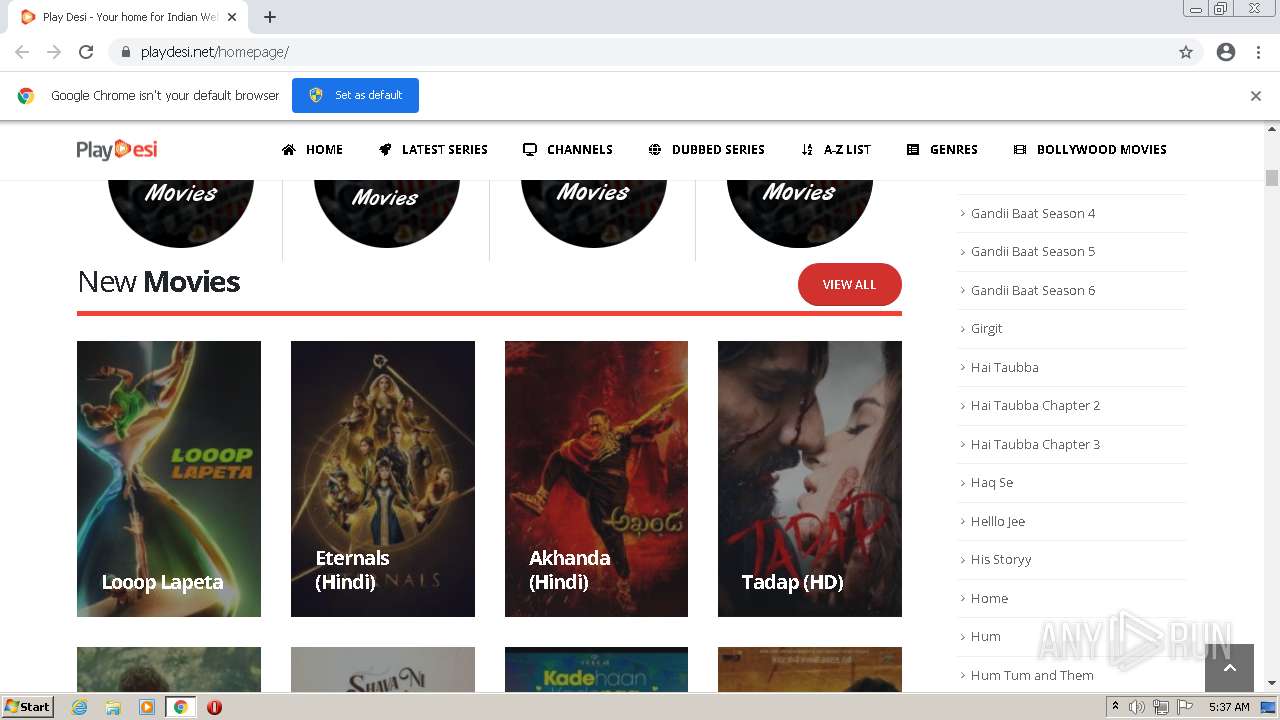Open Haq Se link
Image resolution: width=1280 pixels, height=720 pixels.
click(x=992, y=482)
